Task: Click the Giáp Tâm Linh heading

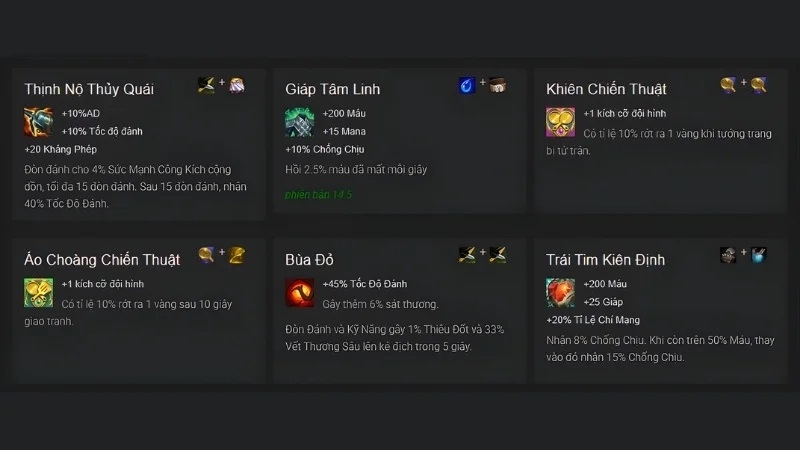Action: pos(333,89)
